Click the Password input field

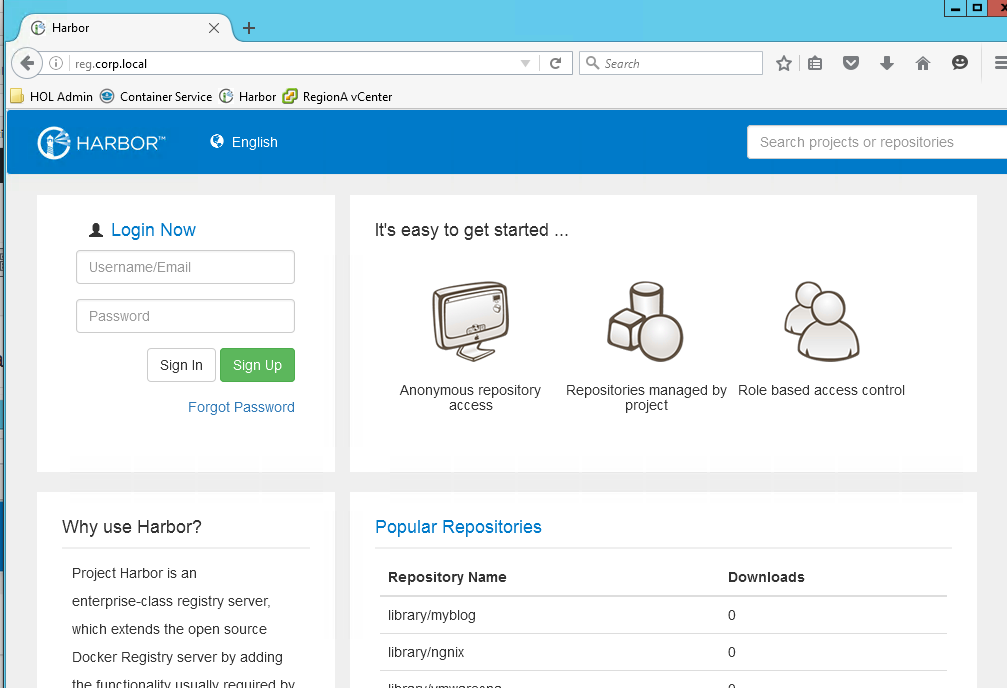click(186, 316)
